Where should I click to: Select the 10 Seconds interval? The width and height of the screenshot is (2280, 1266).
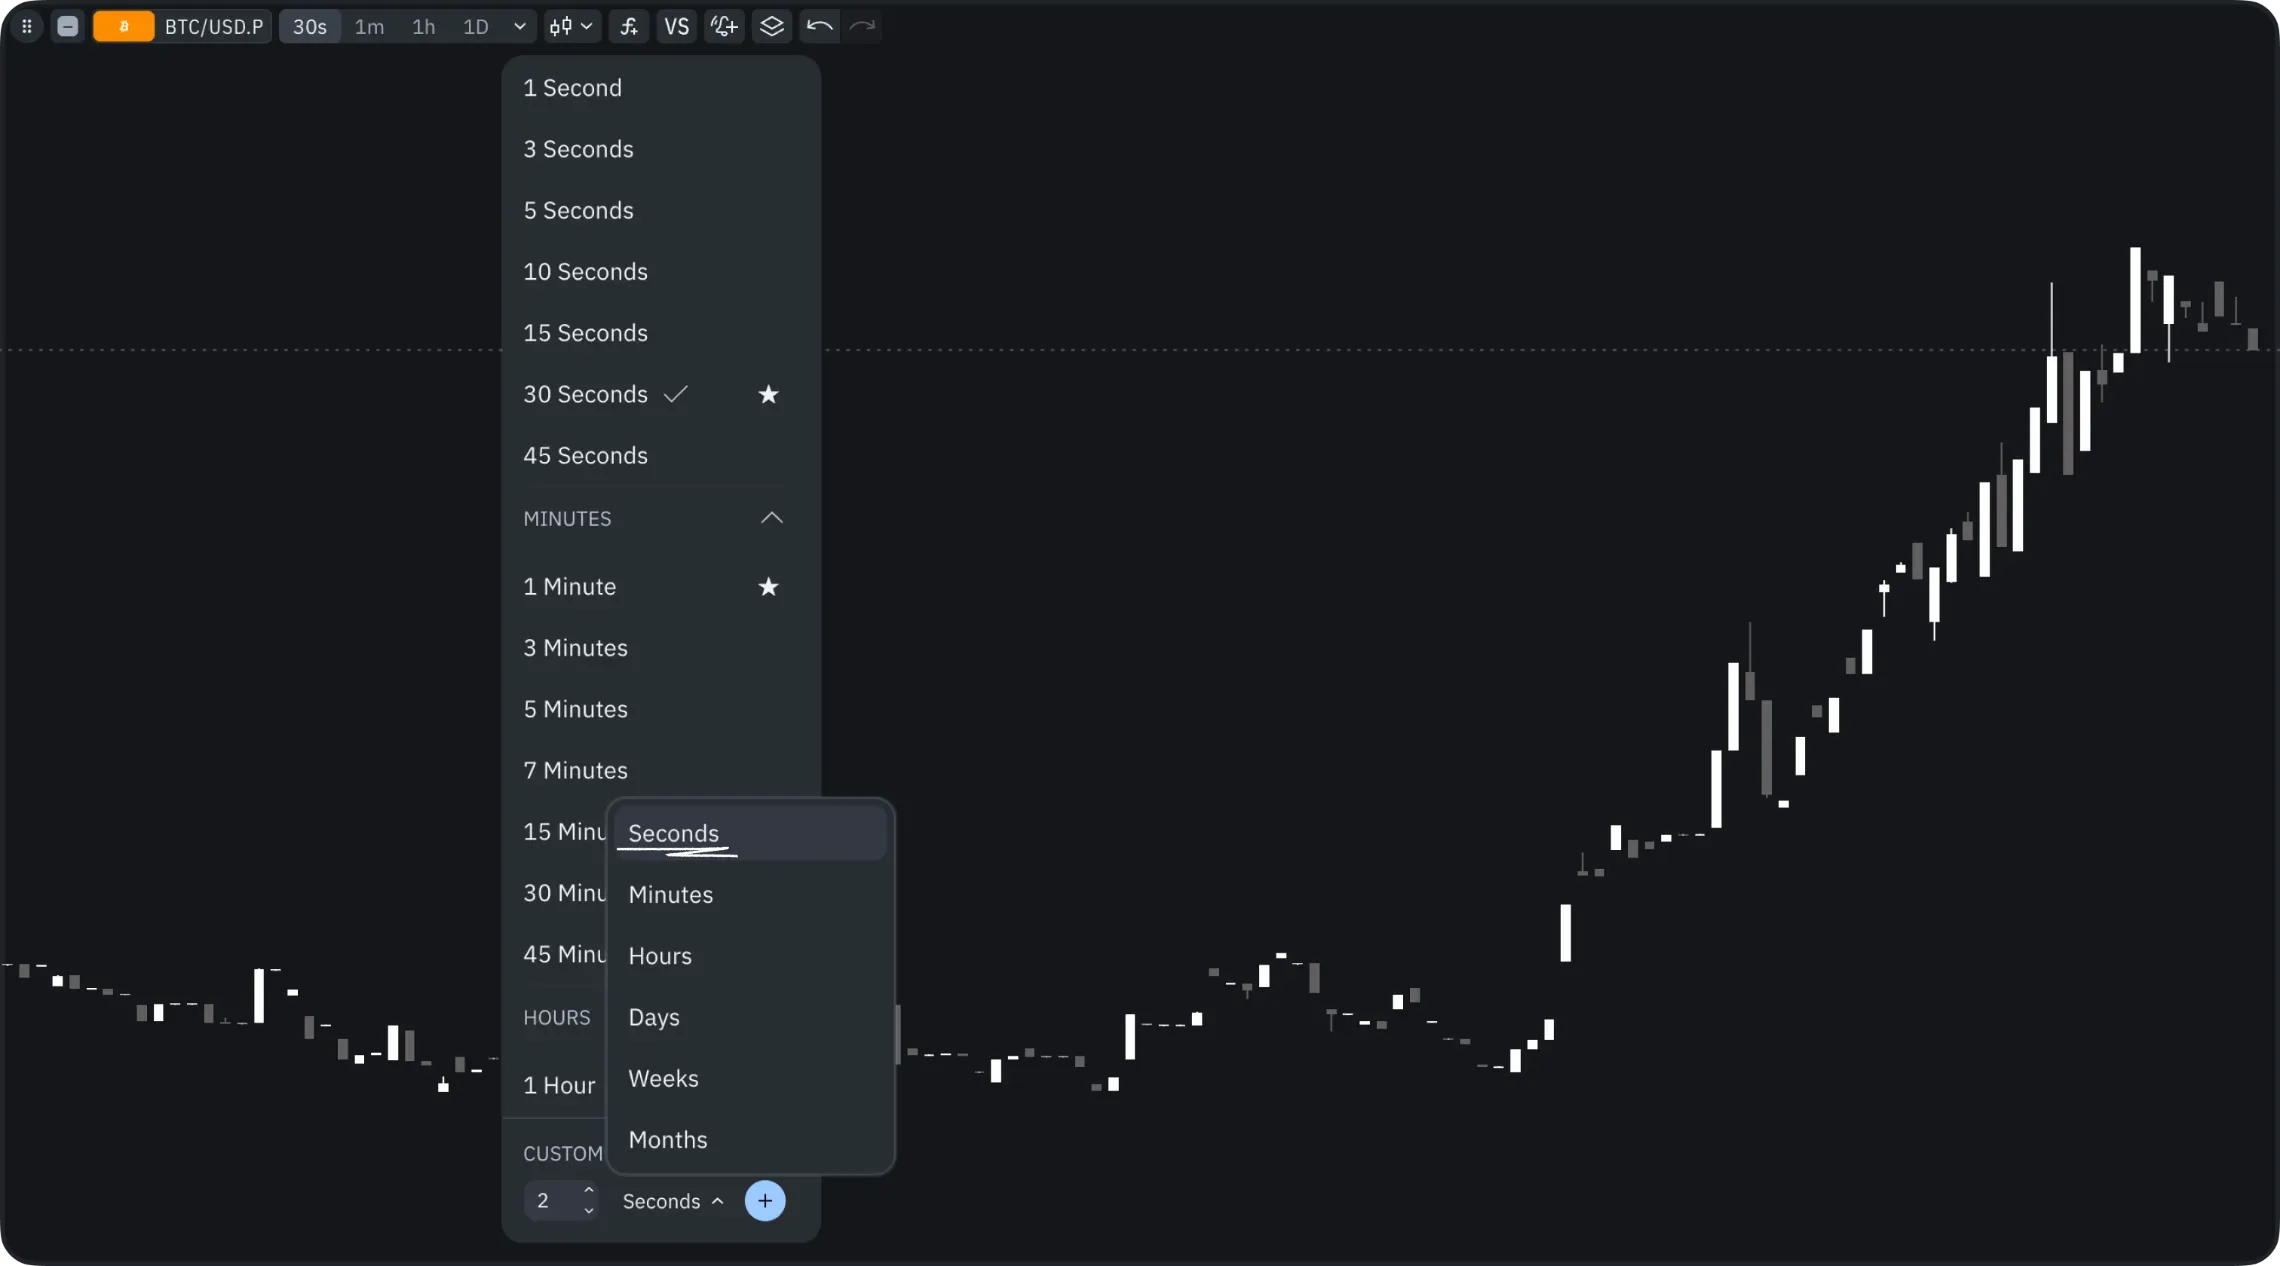click(585, 272)
